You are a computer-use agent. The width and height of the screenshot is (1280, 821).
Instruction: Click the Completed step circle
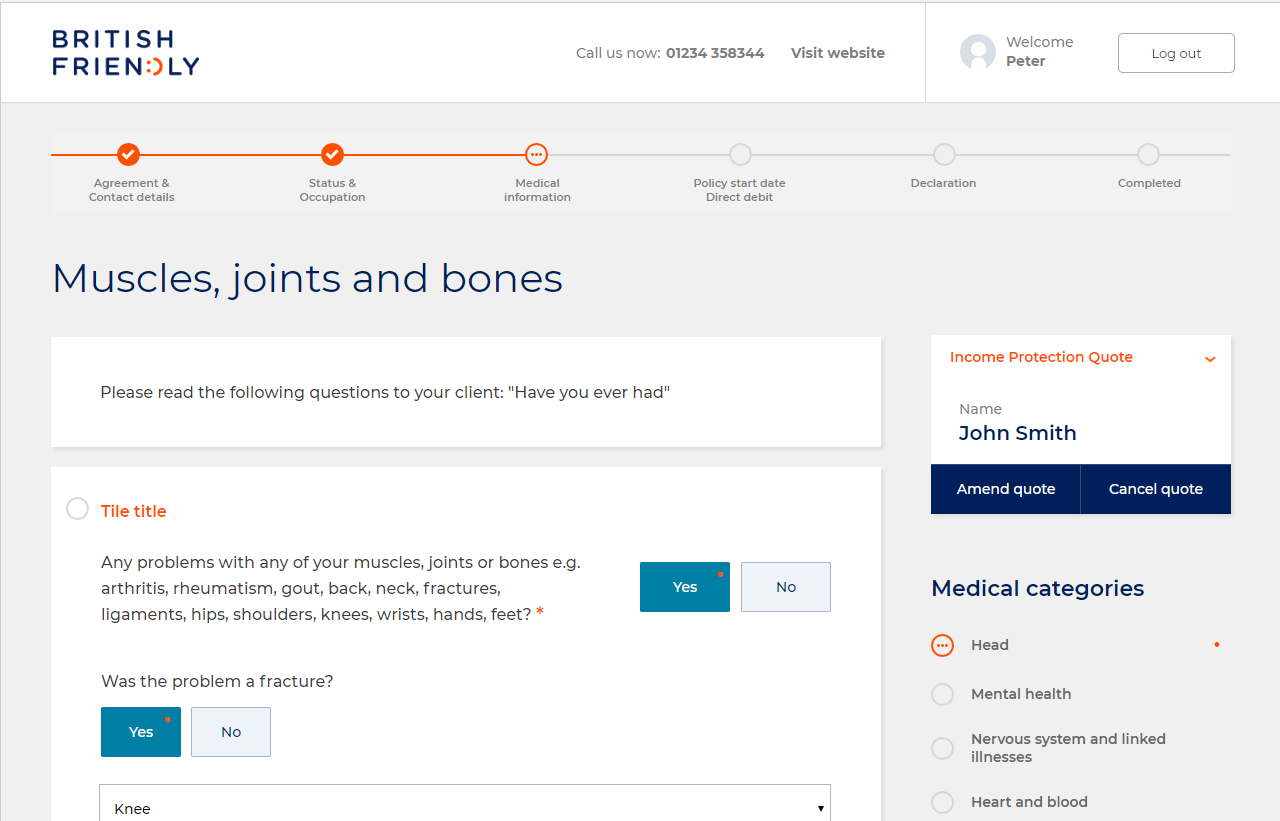pyautogui.click(x=1148, y=155)
